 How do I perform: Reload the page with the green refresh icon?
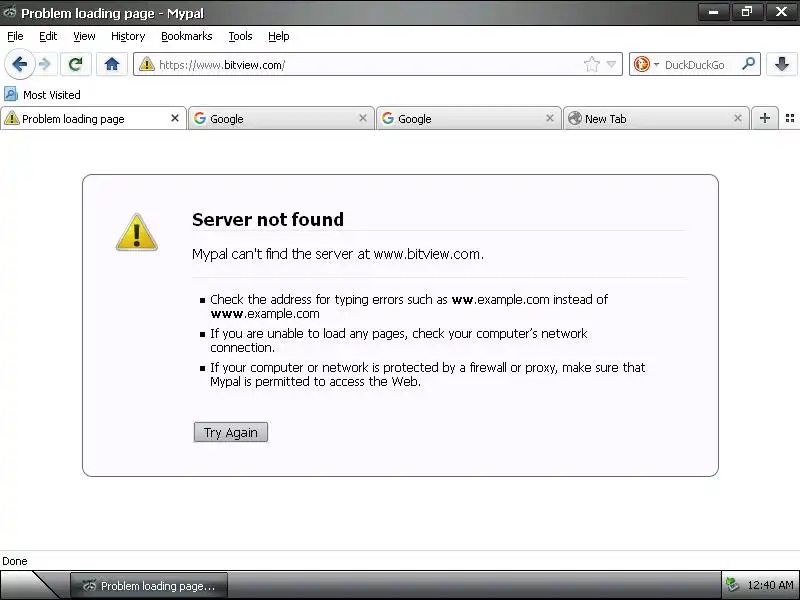tap(76, 64)
